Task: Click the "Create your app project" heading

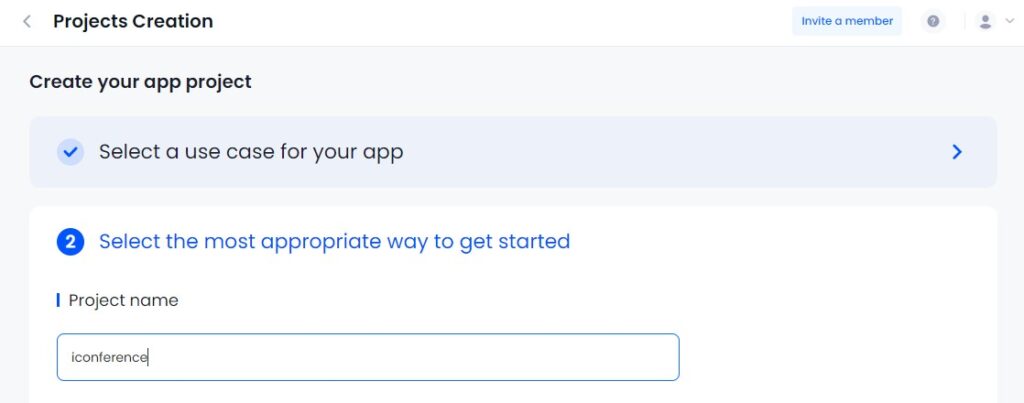Action: [140, 82]
